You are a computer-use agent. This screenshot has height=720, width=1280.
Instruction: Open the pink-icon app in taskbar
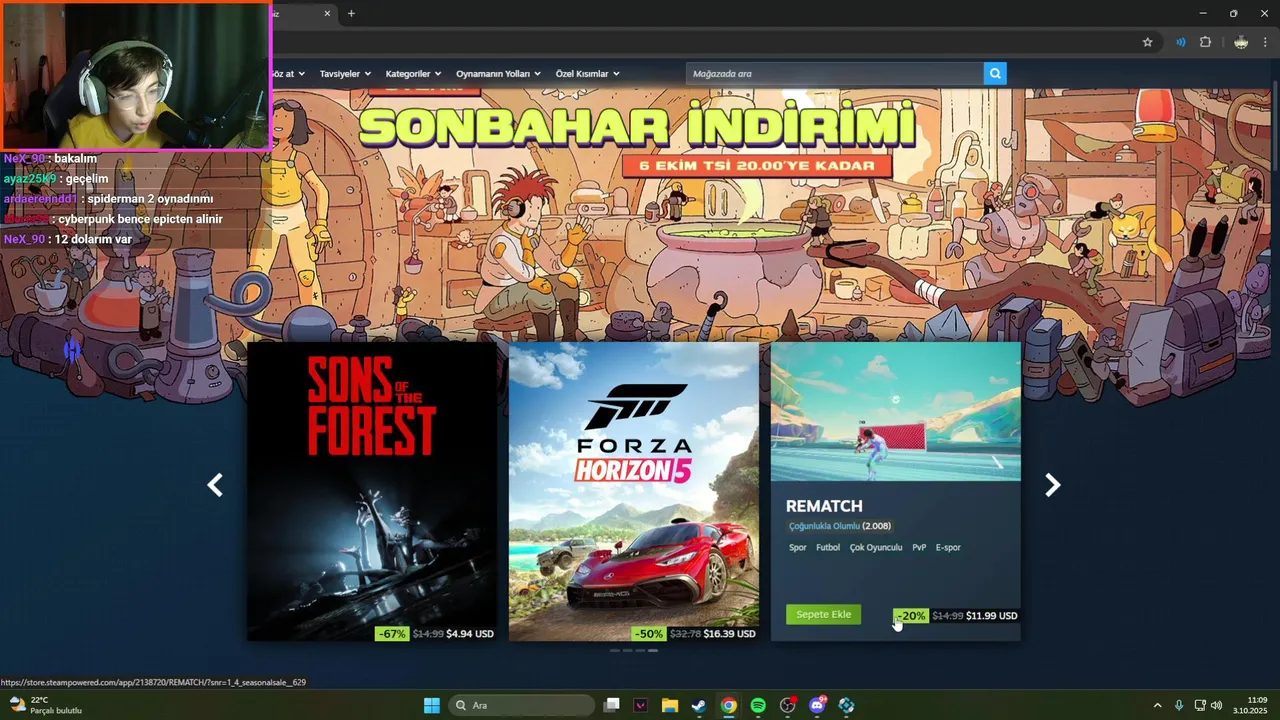pyautogui.click(x=641, y=705)
